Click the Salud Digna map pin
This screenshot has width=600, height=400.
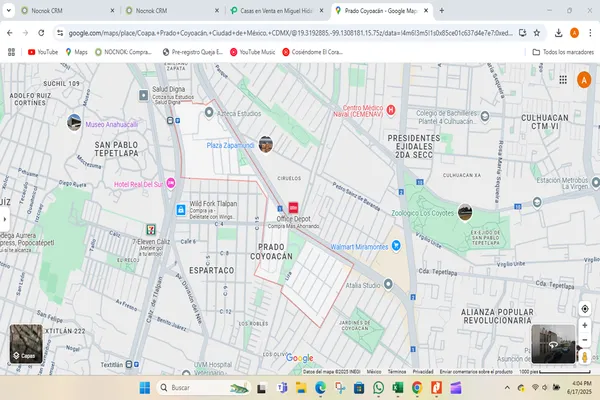click(x=143, y=95)
